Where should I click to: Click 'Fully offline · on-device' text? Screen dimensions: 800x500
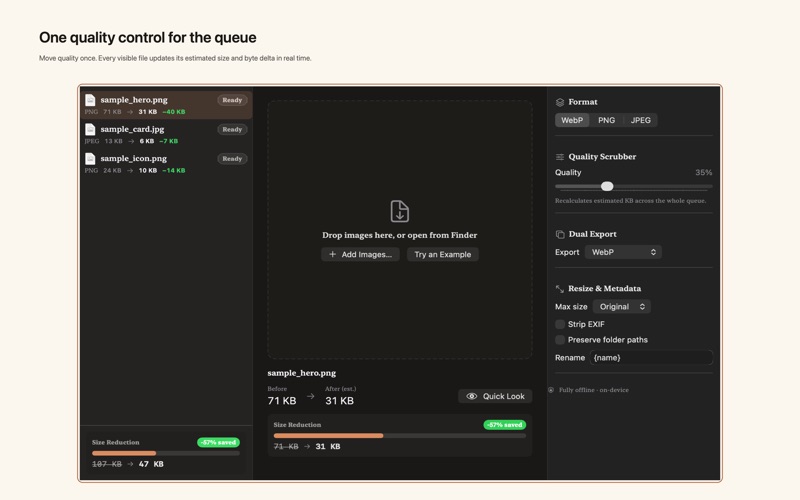click(593, 390)
